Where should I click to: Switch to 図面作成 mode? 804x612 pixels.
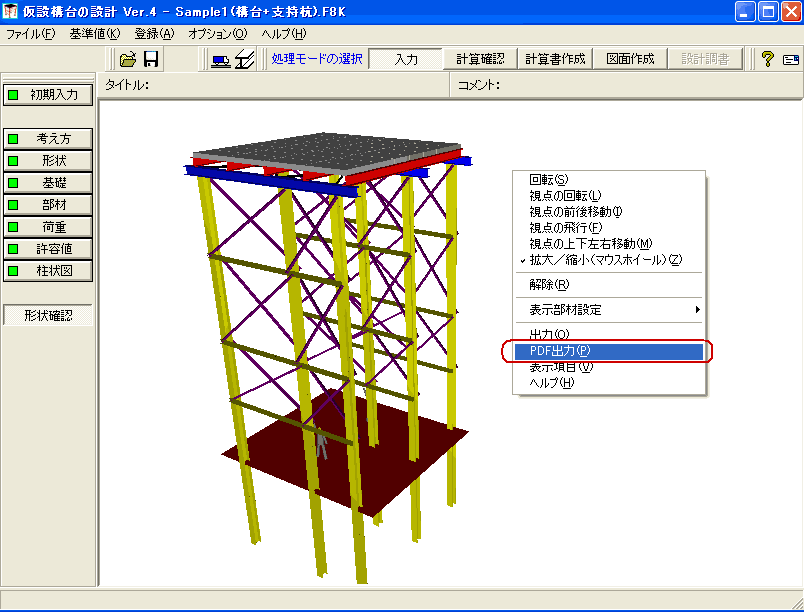[x=630, y=59]
